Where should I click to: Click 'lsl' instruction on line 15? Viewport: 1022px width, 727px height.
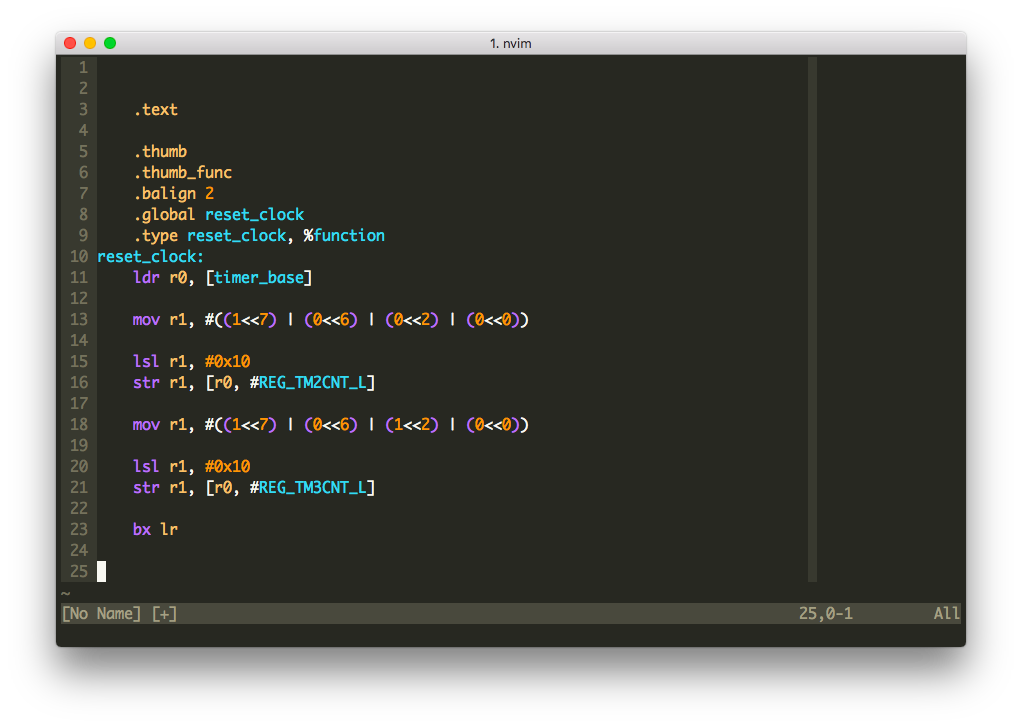click(x=146, y=361)
